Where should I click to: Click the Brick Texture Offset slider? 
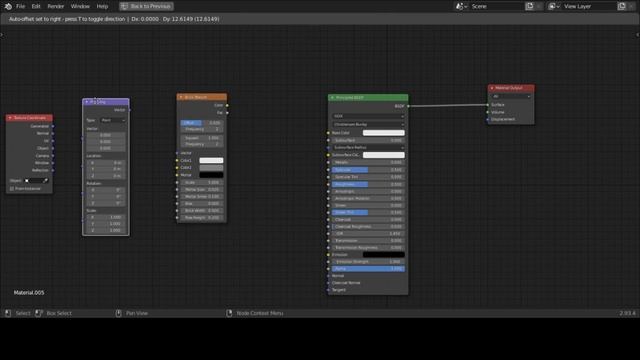click(x=202, y=123)
